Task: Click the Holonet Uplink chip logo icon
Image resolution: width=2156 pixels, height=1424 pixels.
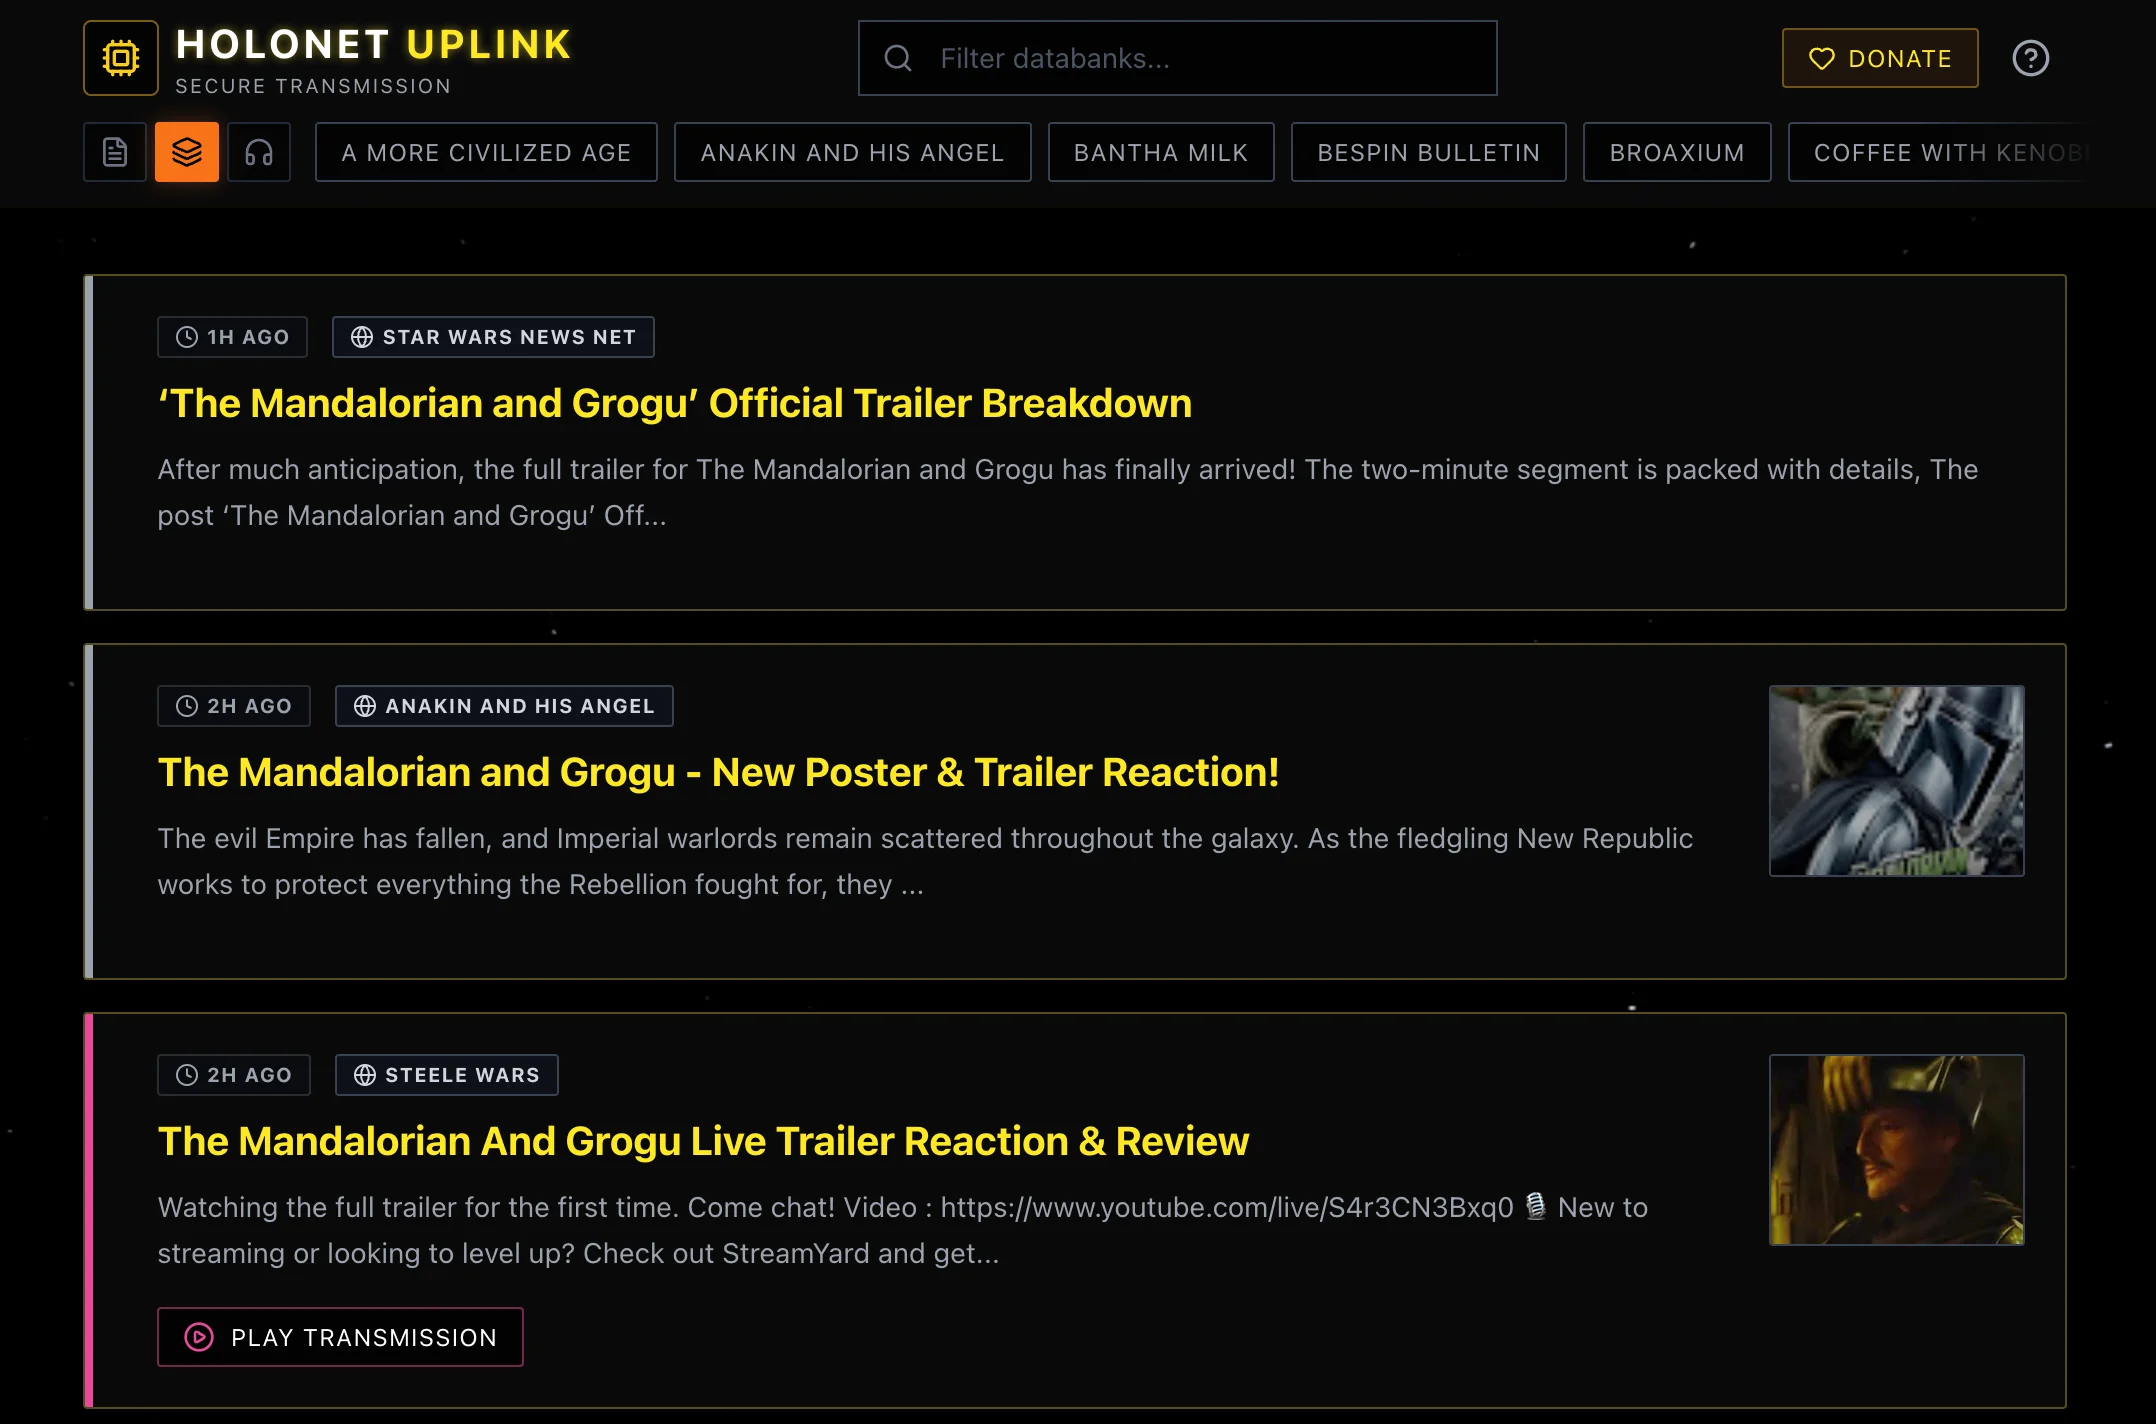Action: point(120,58)
